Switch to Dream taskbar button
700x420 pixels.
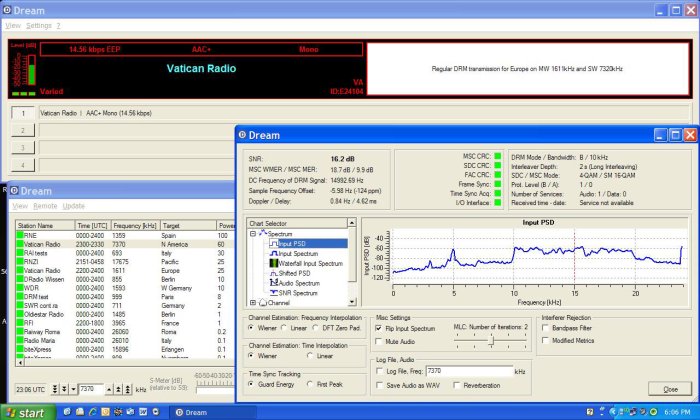click(213, 412)
